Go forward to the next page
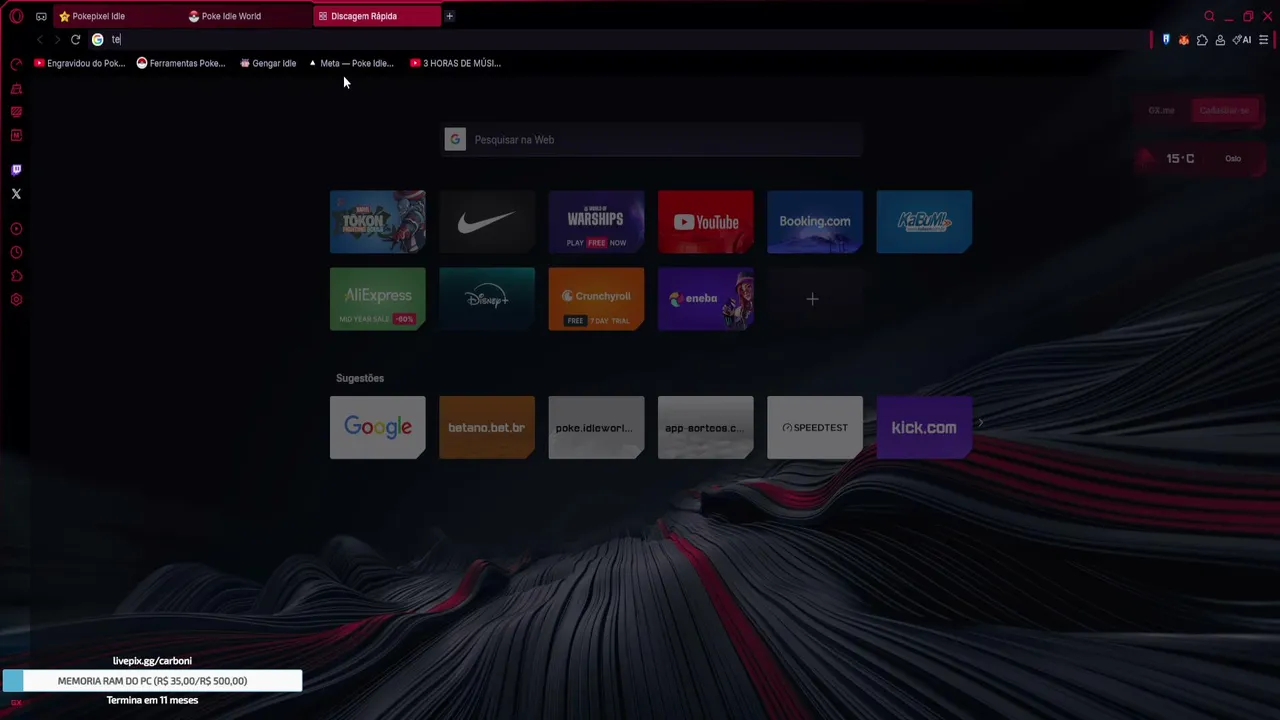Viewport: 1280px width, 720px height. 57,40
